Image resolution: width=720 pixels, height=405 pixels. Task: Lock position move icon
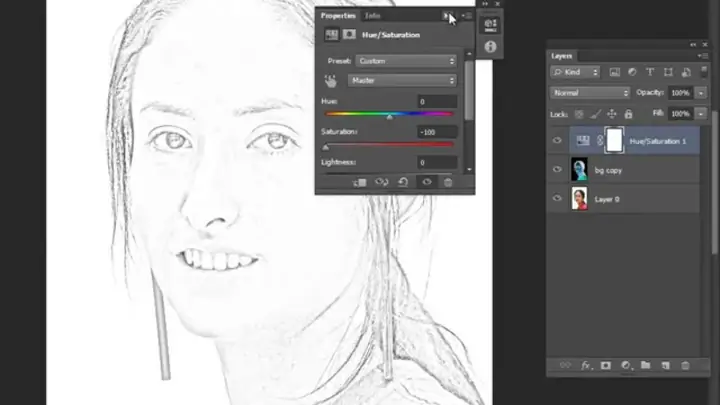click(x=612, y=114)
